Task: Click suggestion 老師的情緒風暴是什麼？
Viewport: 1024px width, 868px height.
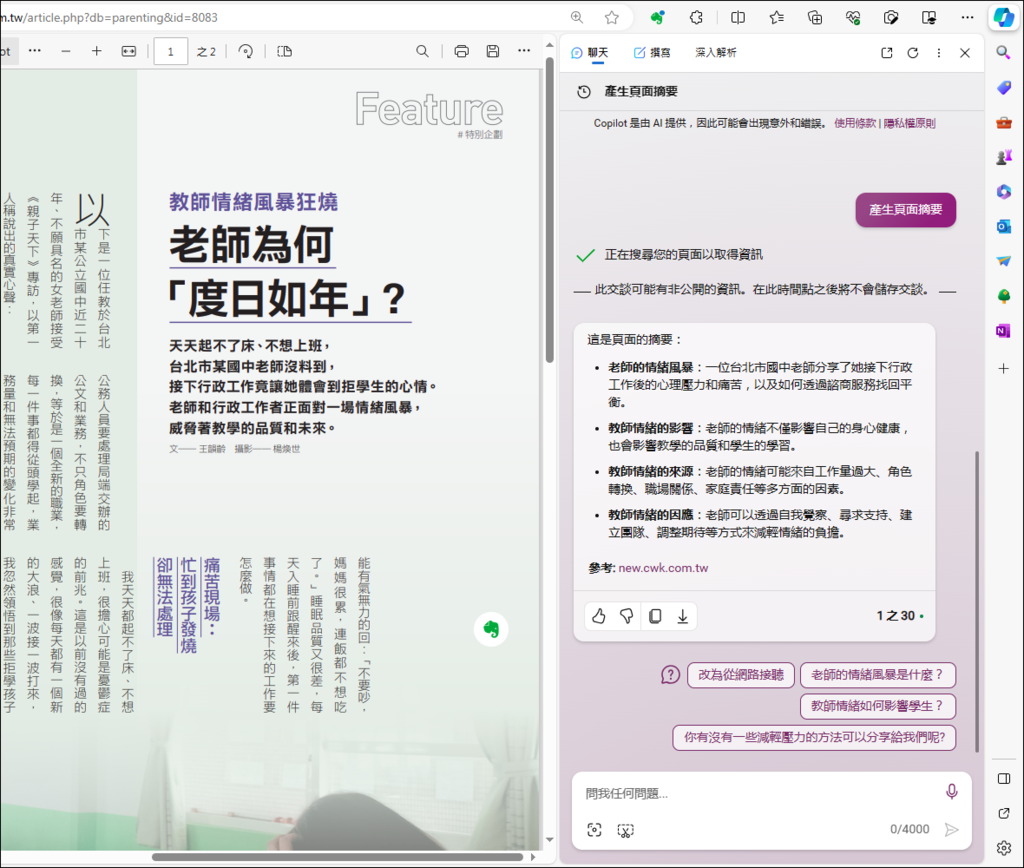Action: [x=877, y=675]
